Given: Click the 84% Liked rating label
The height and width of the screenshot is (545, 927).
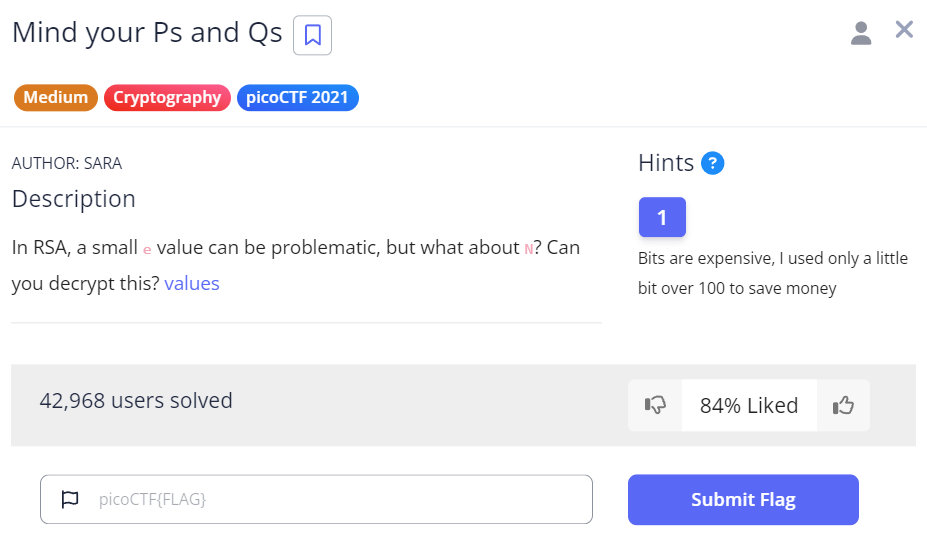Looking at the screenshot, I should pyautogui.click(x=749, y=405).
